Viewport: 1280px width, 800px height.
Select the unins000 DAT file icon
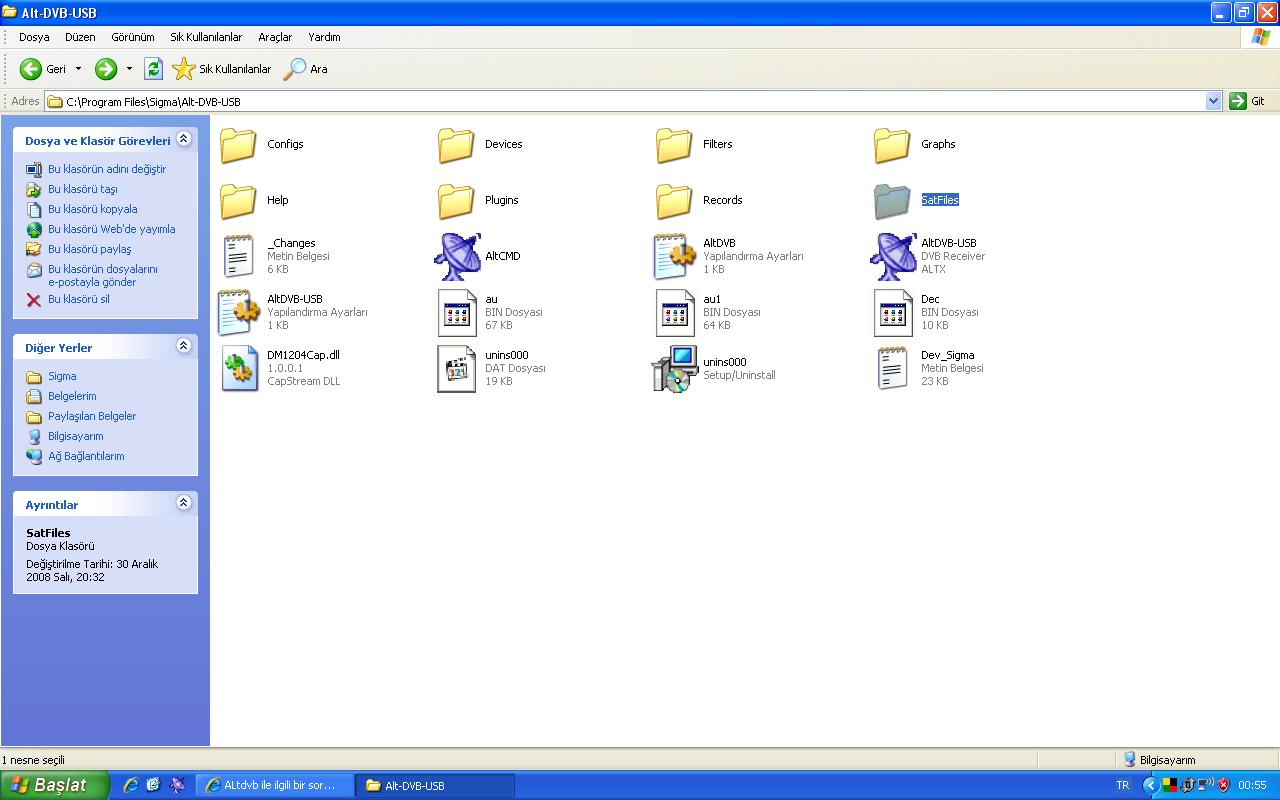point(457,369)
